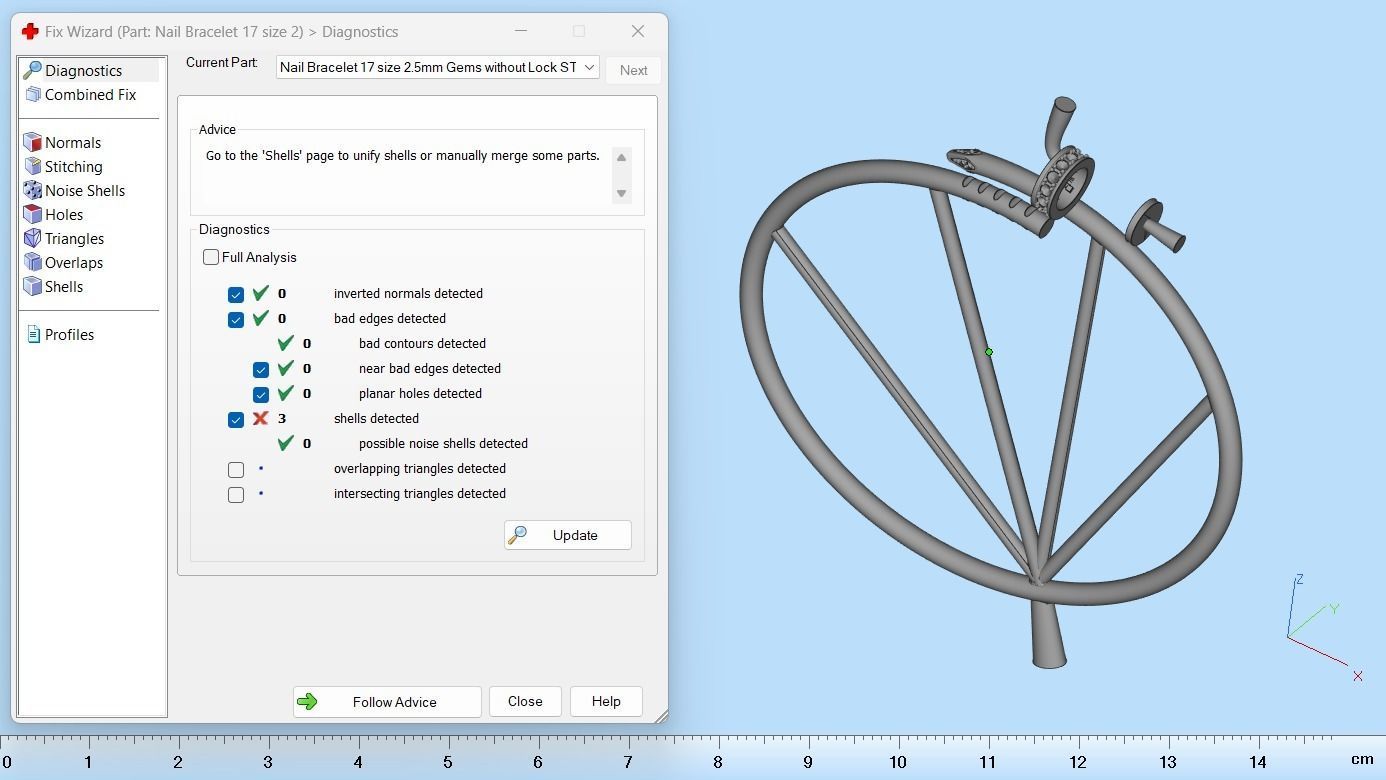Open the Current Part dropdown

point(437,67)
